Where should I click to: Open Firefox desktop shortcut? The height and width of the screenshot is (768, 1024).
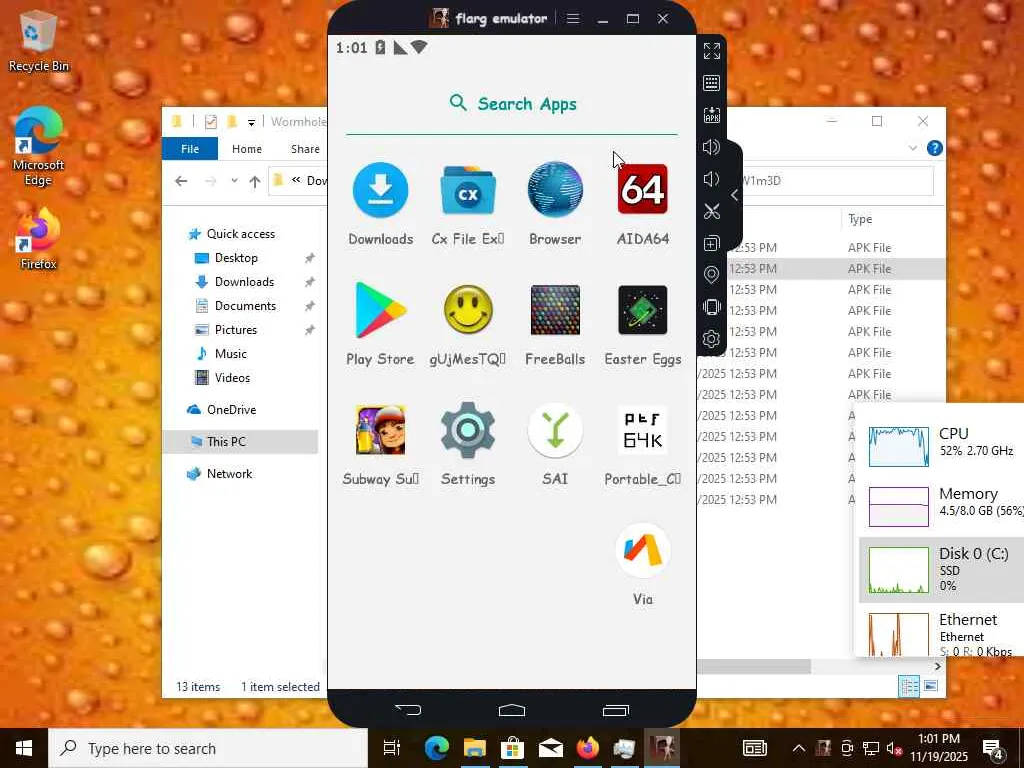click(x=39, y=239)
